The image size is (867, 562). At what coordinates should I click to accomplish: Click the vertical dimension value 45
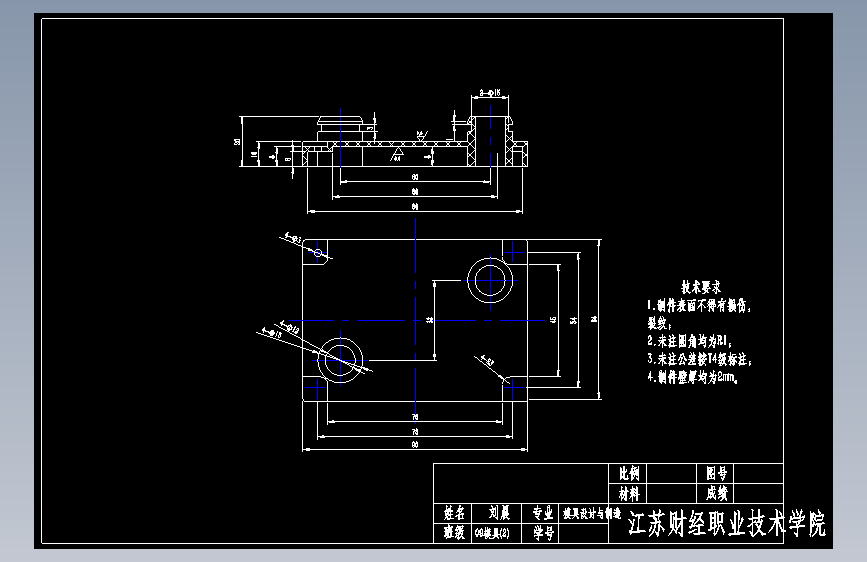point(553,319)
